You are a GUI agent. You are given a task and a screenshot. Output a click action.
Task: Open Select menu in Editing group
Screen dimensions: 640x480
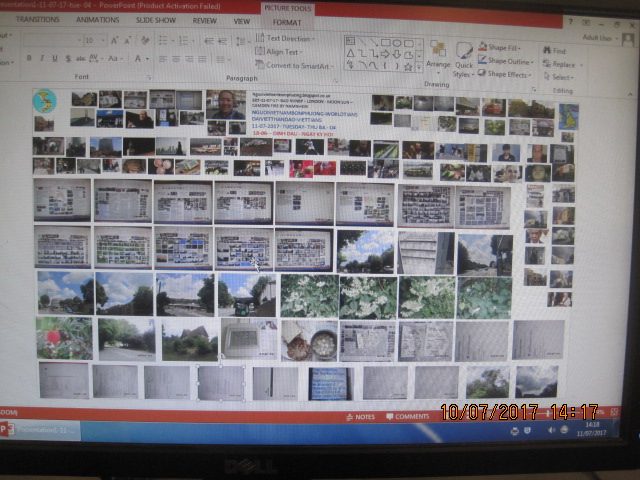[x=559, y=77]
